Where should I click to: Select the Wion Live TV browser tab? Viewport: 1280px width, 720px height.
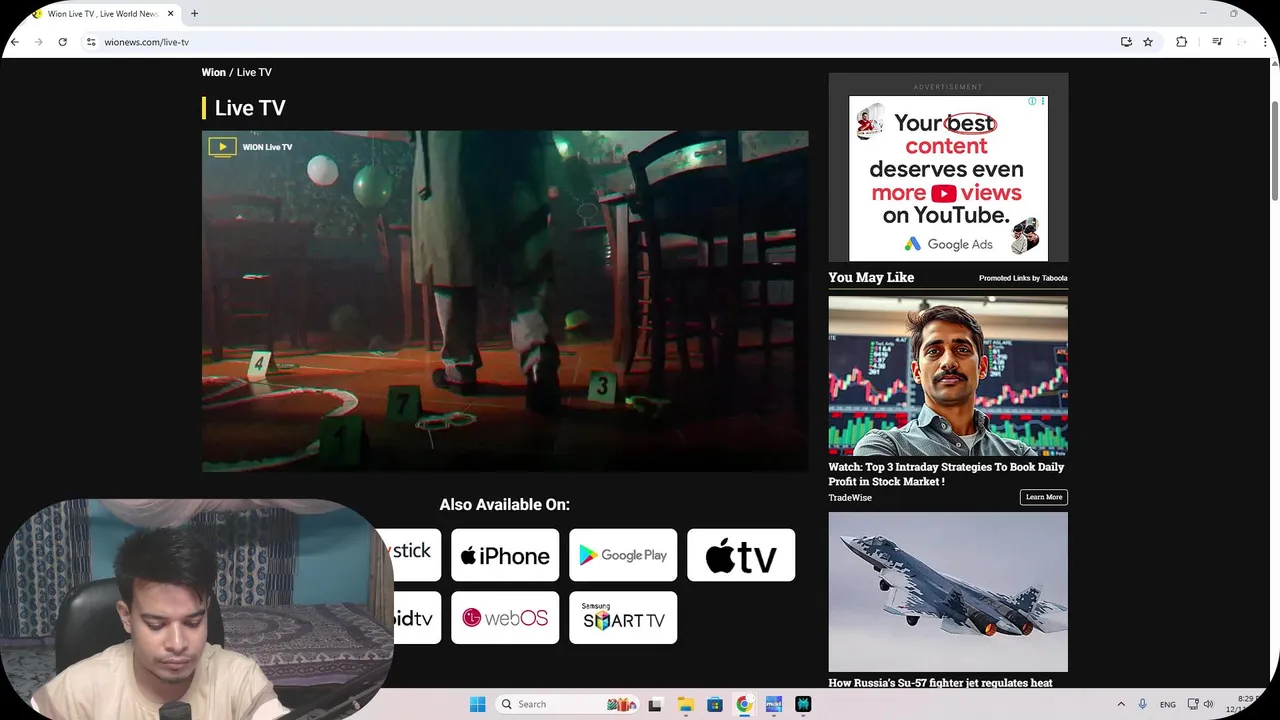100,14
